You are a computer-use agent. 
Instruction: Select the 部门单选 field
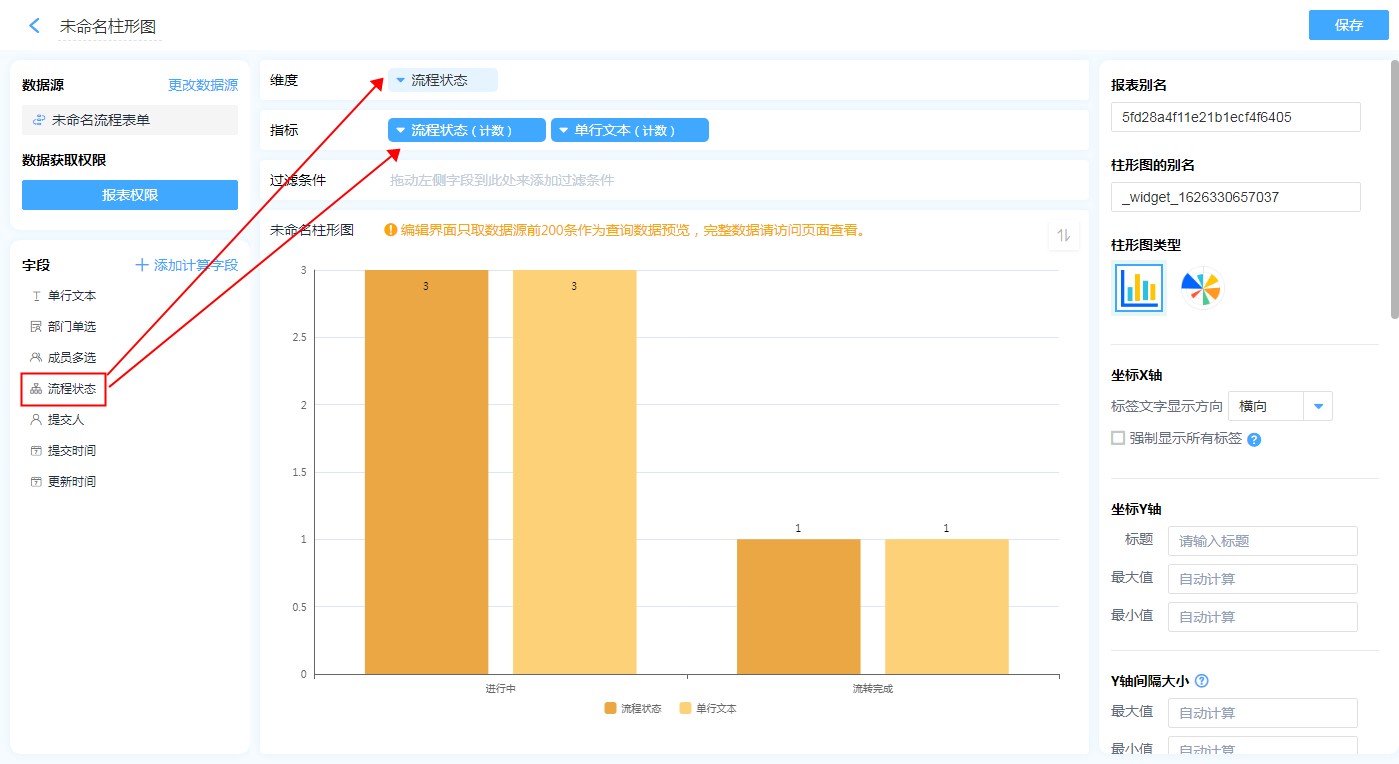click(x=71, y=327)
